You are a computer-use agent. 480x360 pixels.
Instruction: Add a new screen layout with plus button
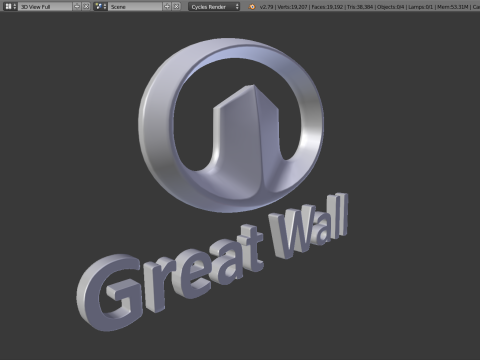pos(77,6)
